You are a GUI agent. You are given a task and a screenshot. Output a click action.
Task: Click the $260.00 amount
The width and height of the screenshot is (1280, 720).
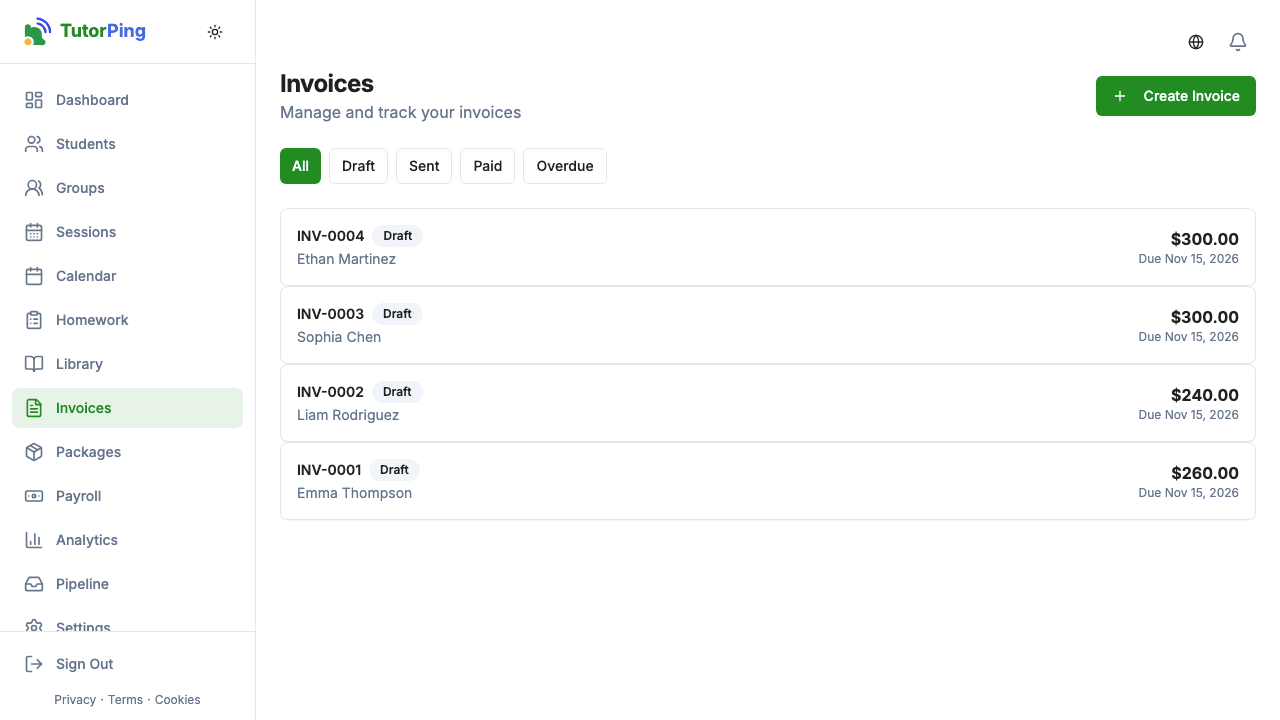click(1205, 473)
